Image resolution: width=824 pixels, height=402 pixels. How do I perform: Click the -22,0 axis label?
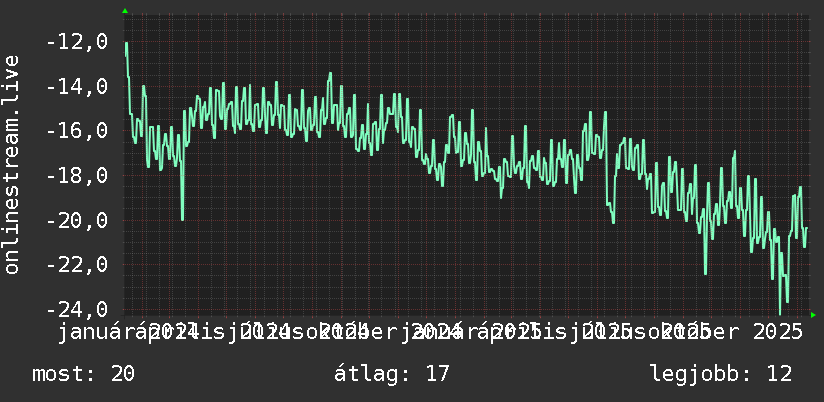click(77, 265)
